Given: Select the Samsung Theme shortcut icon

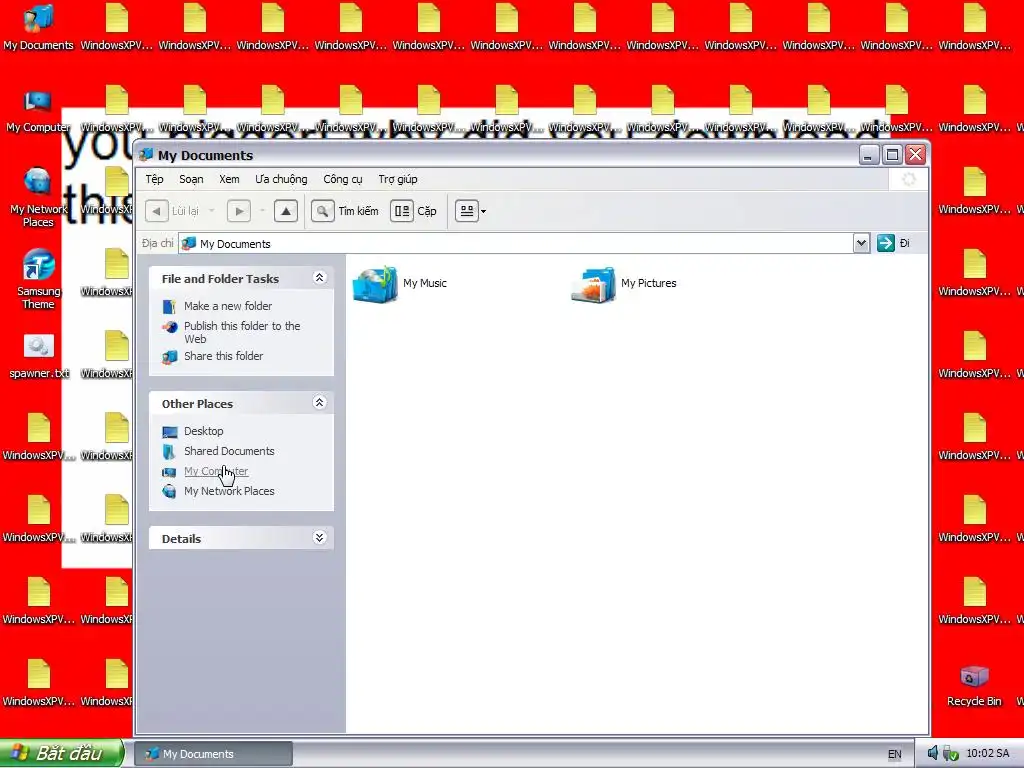Looking at the screenshot, I should tap(39, 280).
